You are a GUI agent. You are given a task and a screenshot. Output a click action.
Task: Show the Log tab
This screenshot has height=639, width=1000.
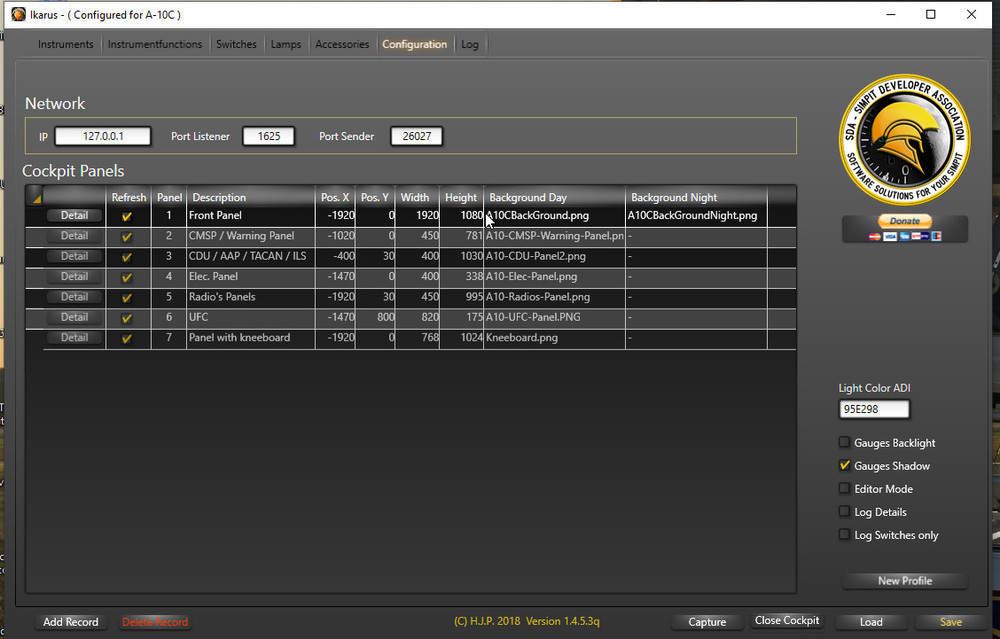pos(470,44)
